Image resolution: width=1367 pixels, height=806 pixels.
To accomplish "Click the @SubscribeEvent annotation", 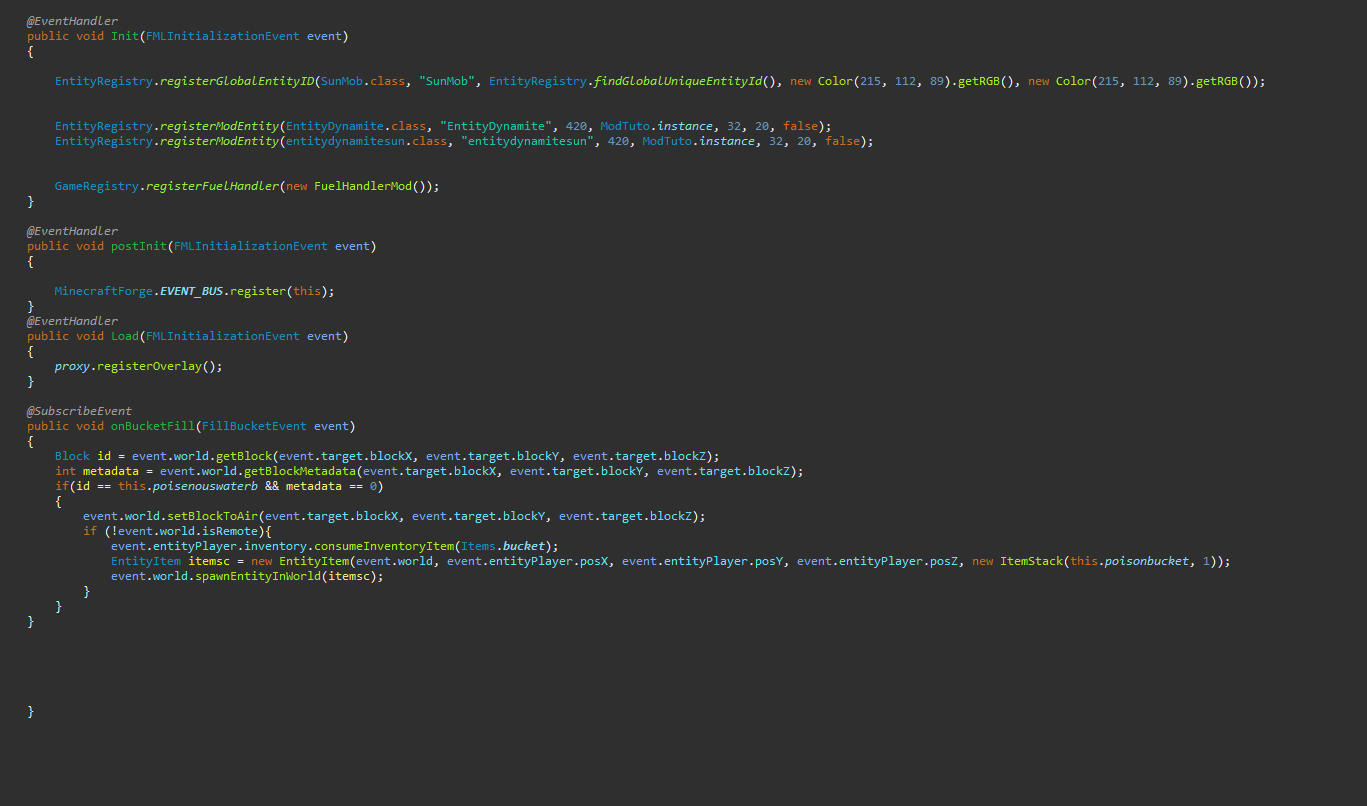I will point(79,411).
